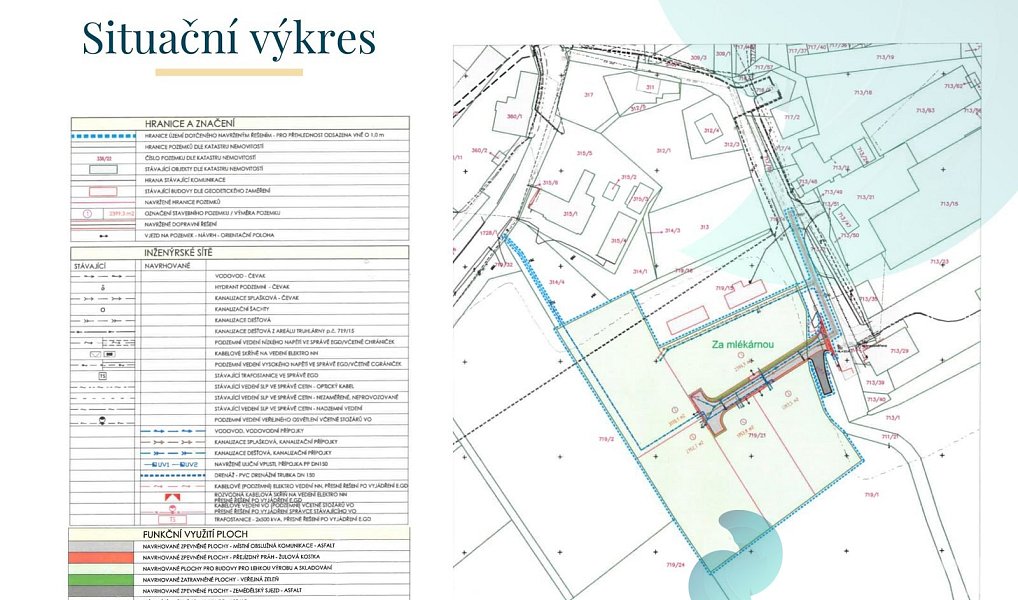
Task: Click the existing cable cabinet symbols in legend
Action: pos(103,354)
